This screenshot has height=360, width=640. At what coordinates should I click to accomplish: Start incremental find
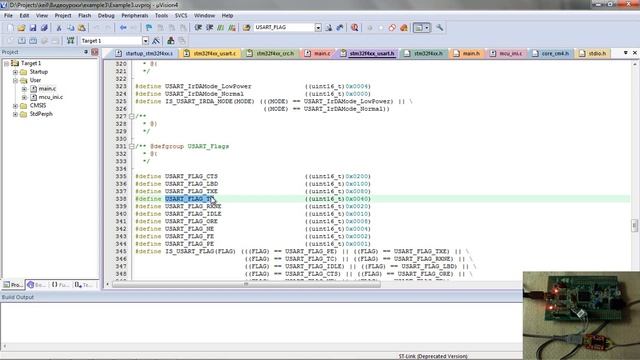click(340, 28)
